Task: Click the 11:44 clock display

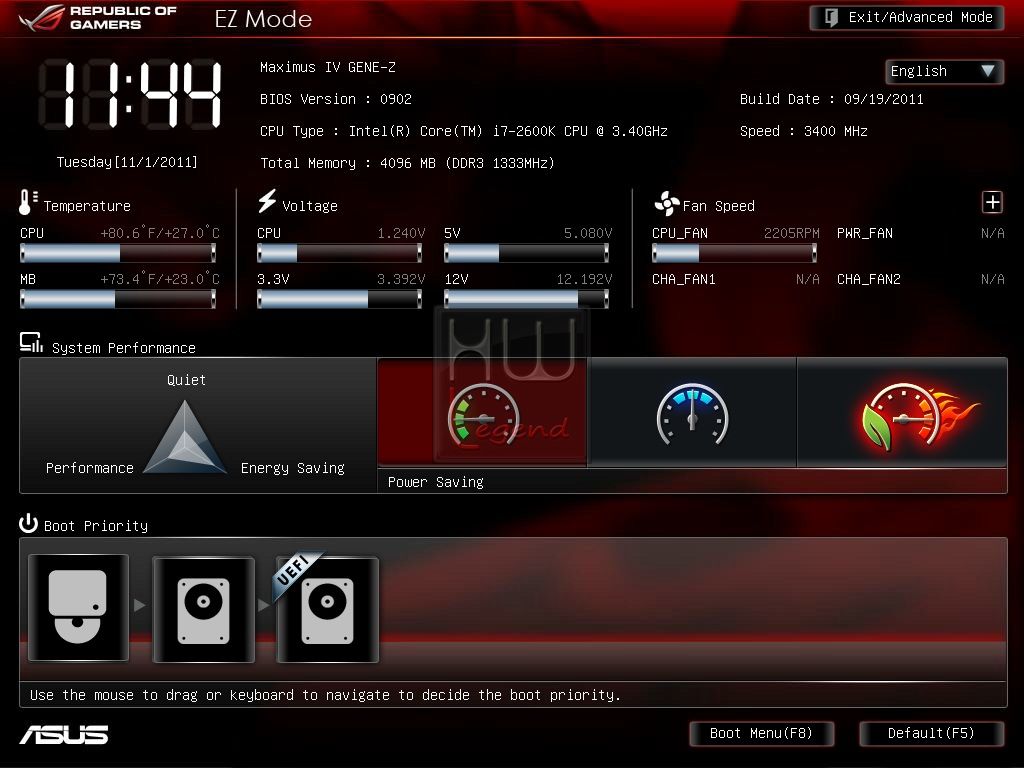Action: coord(131,94)
